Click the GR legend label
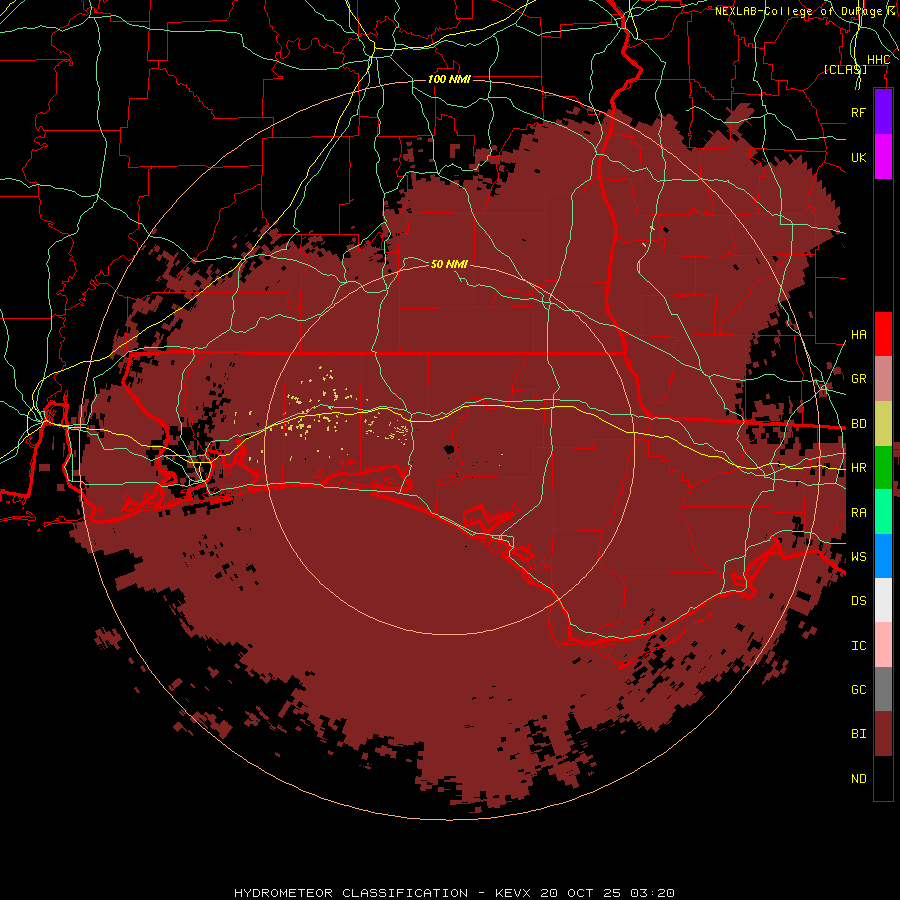 (x=859, y=379)
